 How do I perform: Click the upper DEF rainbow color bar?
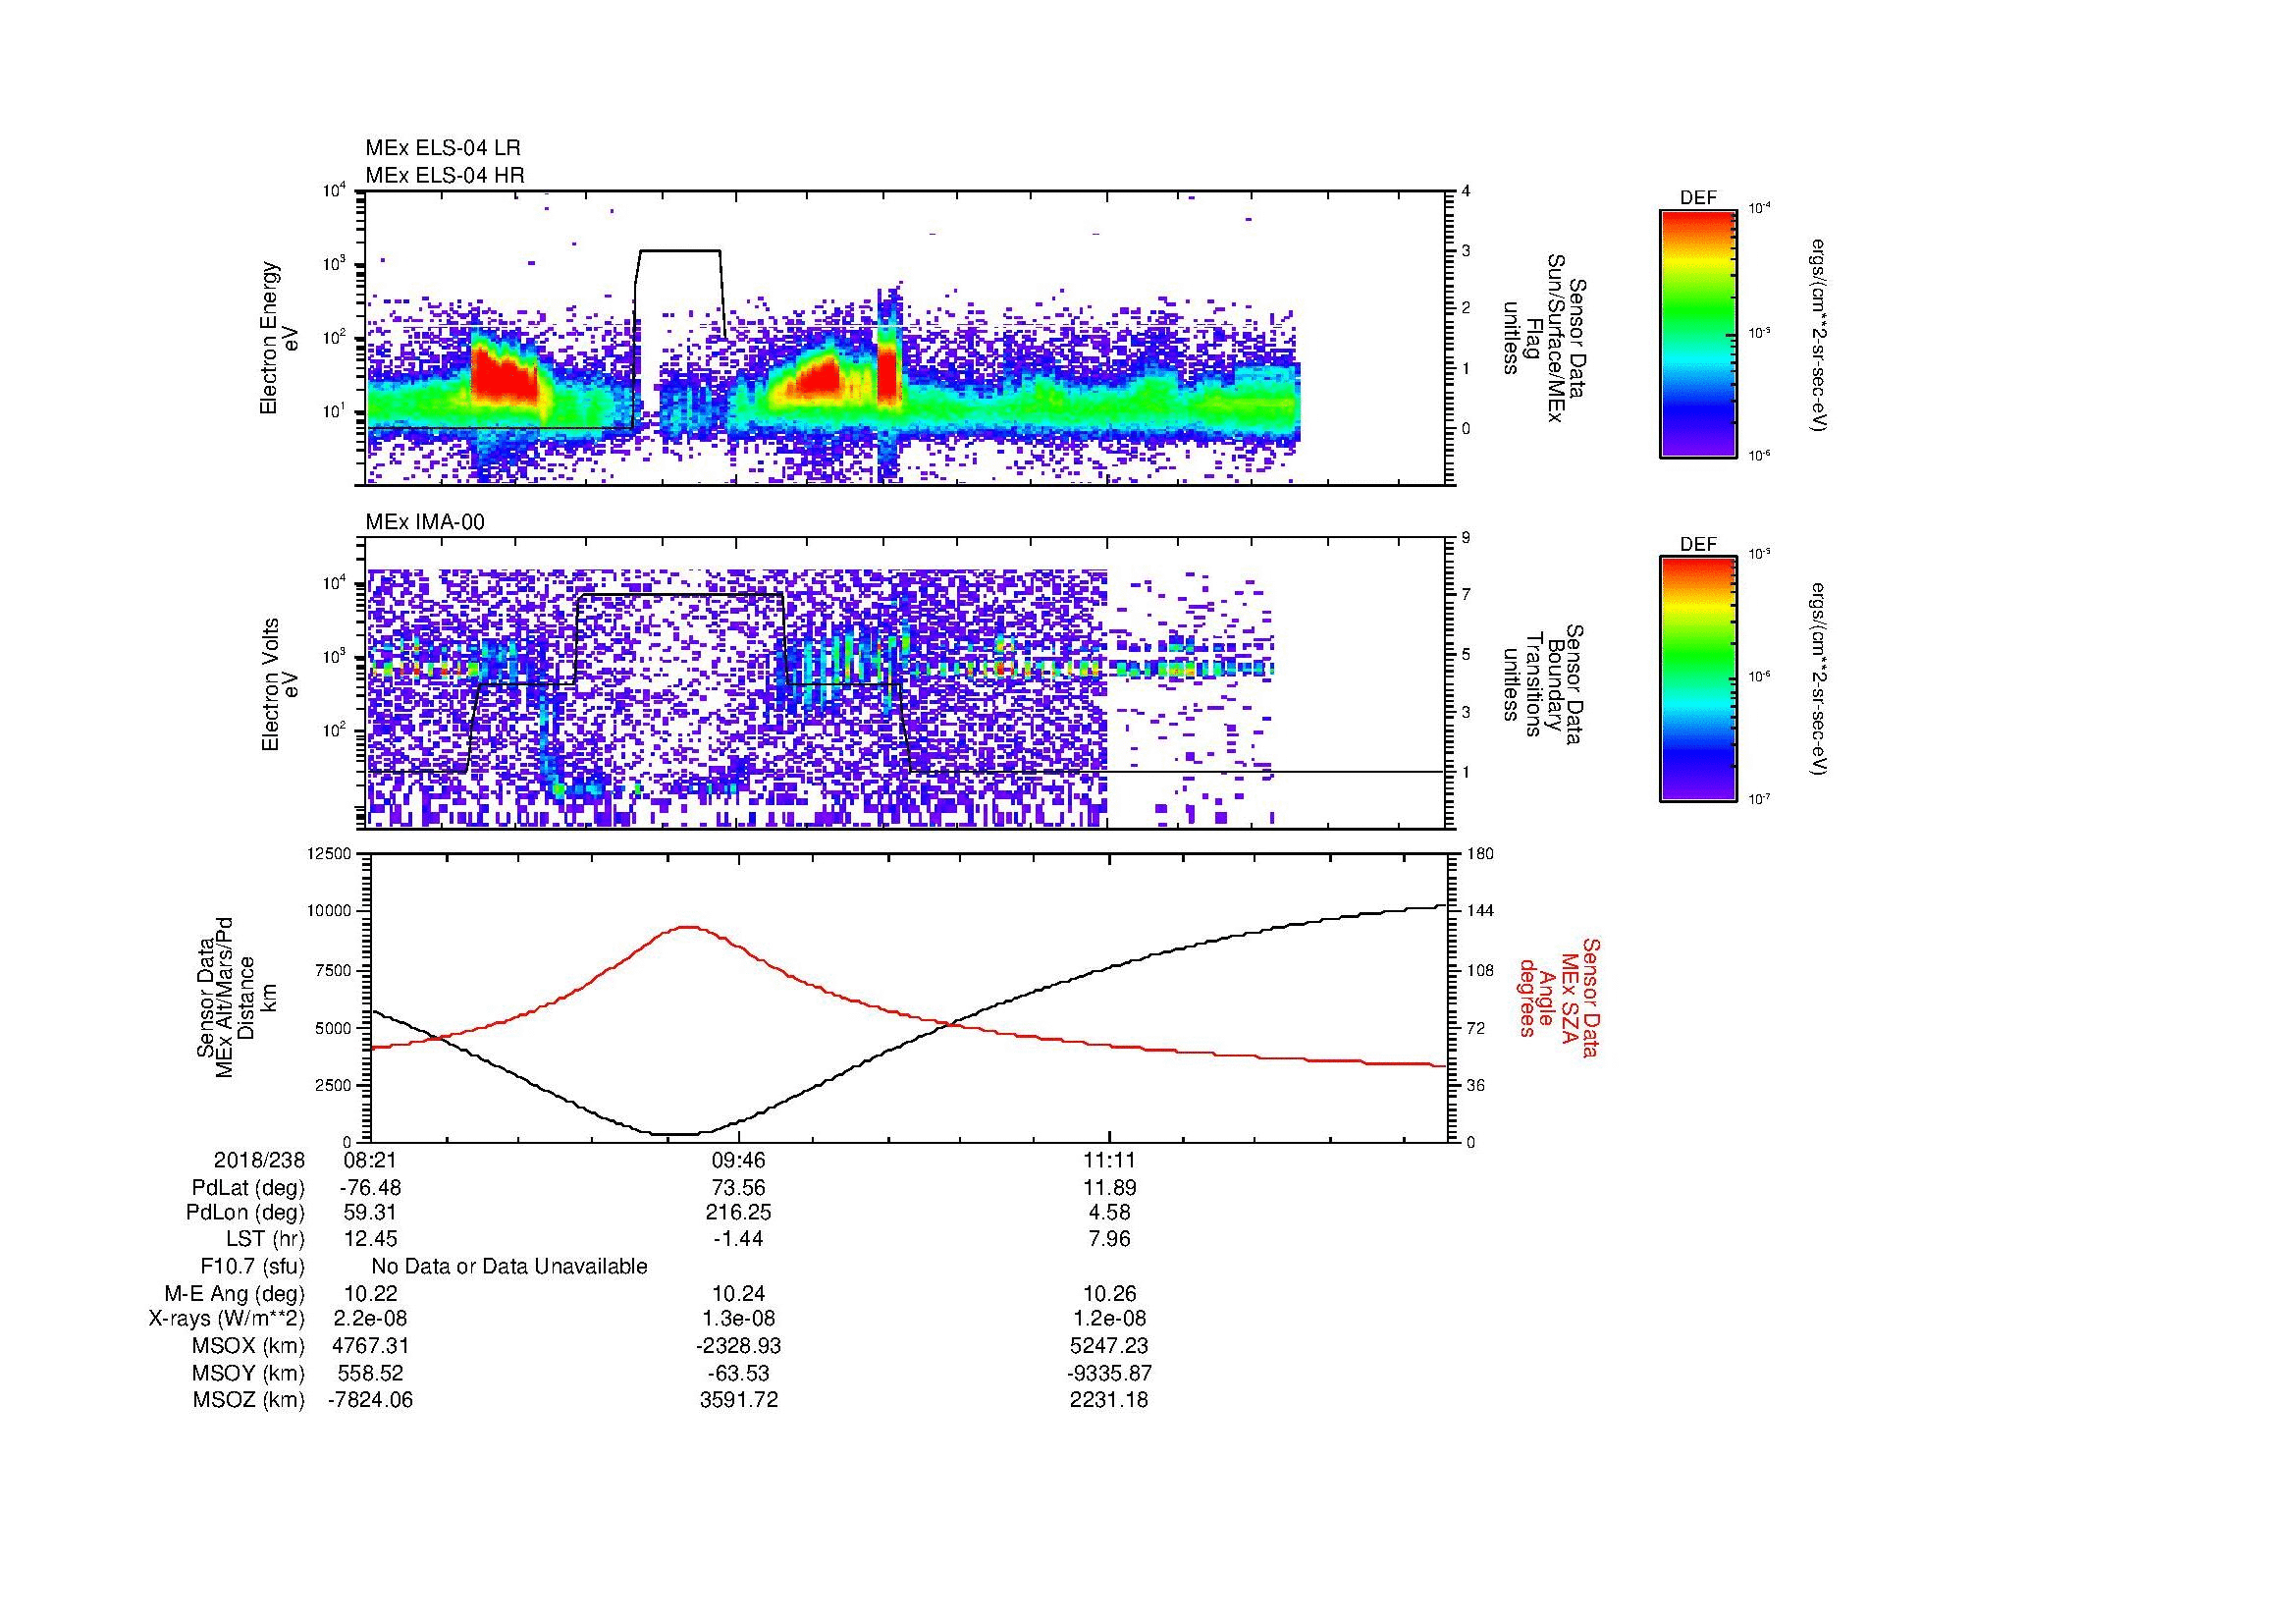coord(1697,333)
